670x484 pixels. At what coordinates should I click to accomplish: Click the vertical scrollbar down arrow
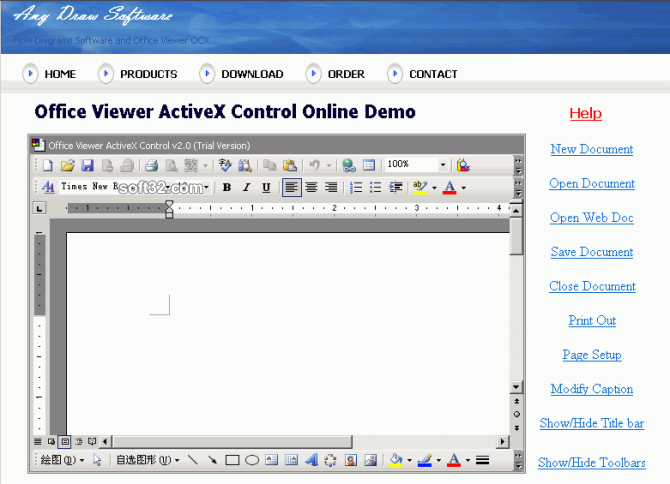pyautogui.click(x=516, y=387)
